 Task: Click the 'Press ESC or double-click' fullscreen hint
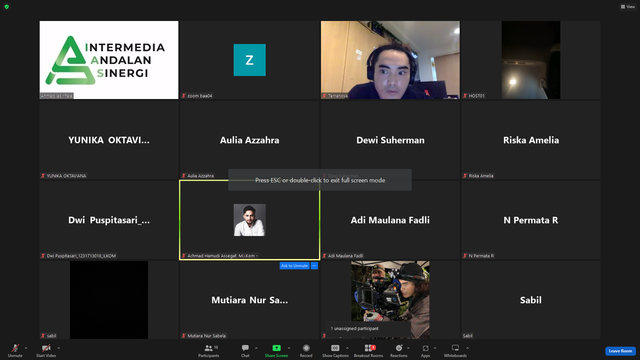320,180
